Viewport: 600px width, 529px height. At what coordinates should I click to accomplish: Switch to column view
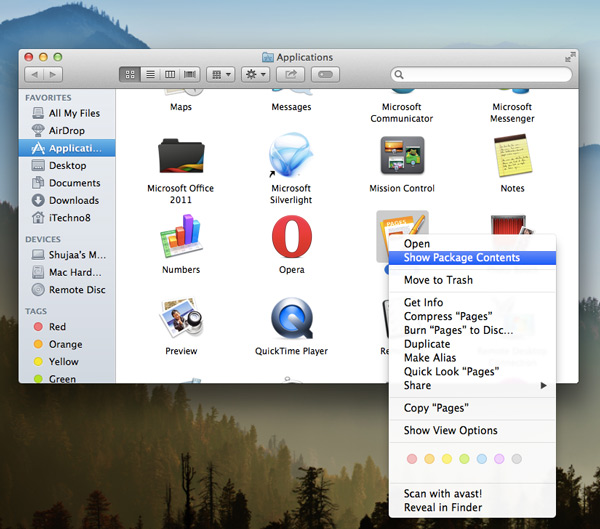pyautogui.click(x=170, y=75)
